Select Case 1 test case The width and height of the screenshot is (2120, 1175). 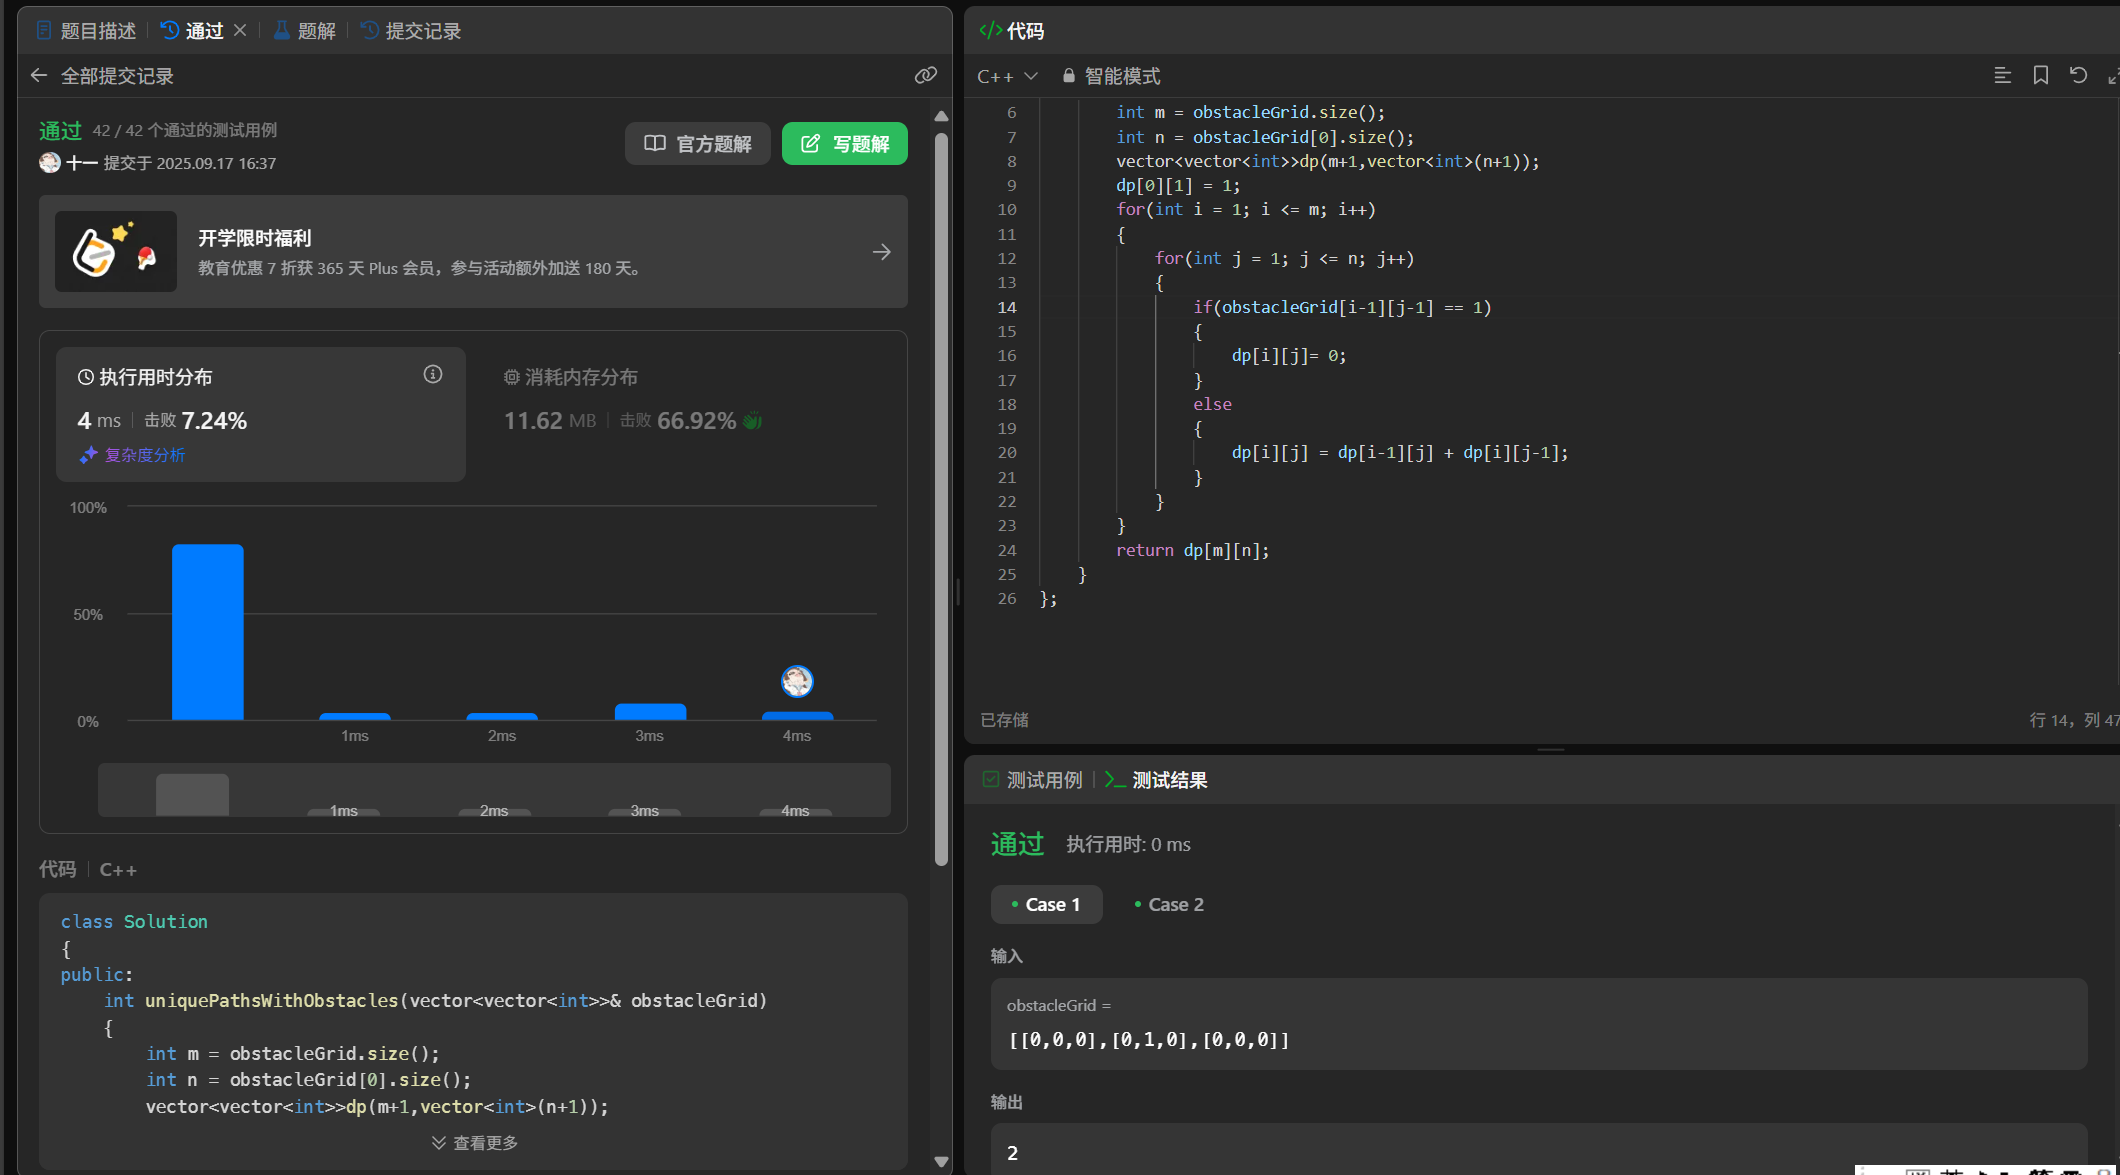tap(1046, 904)
